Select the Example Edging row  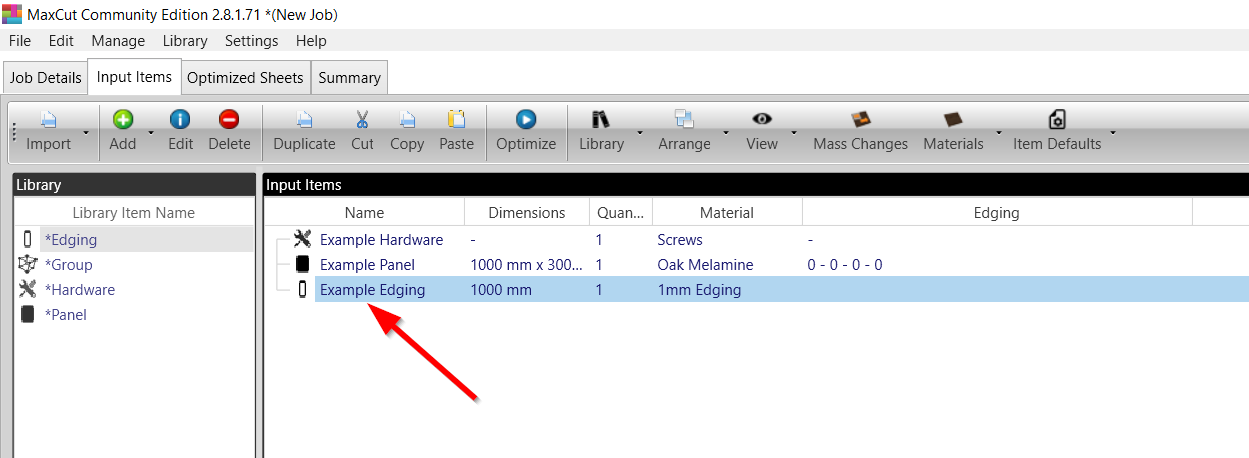756,290
